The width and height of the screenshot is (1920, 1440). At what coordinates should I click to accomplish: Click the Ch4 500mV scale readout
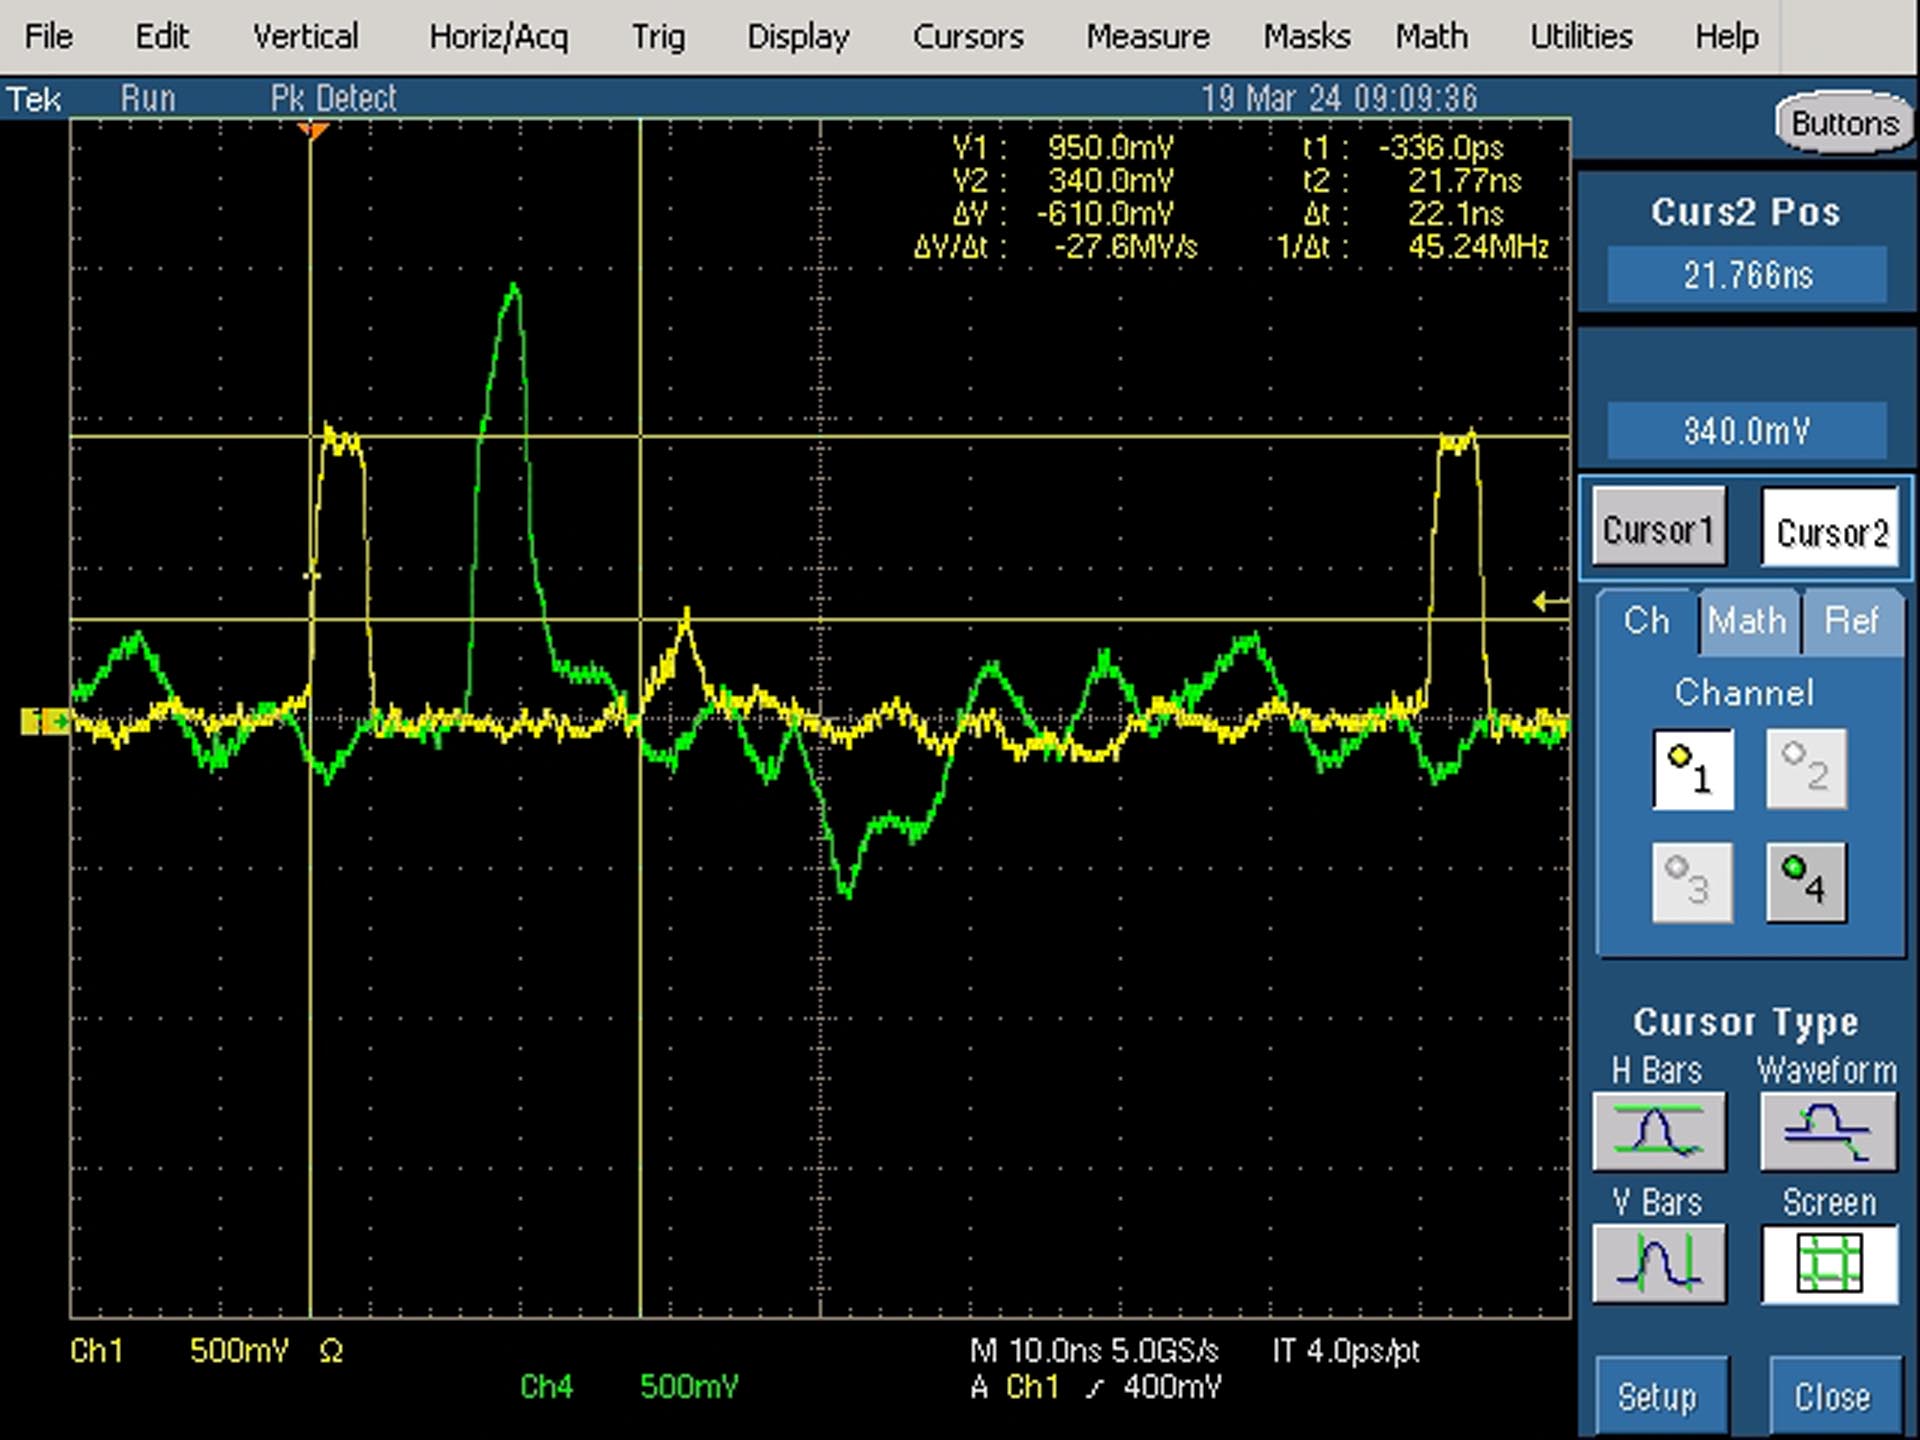point(629,1387)
